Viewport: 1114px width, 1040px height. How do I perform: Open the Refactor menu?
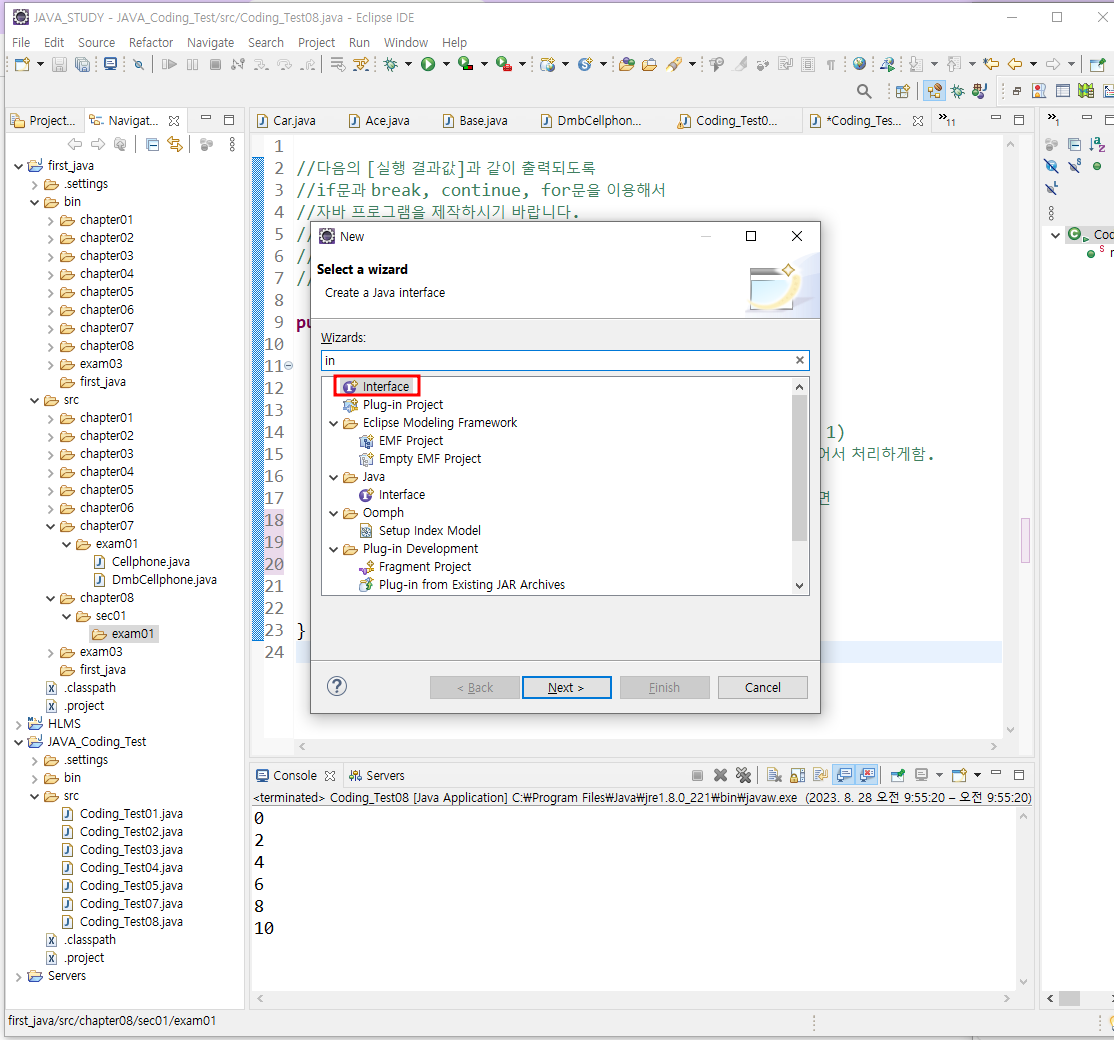tap(151, 43)
